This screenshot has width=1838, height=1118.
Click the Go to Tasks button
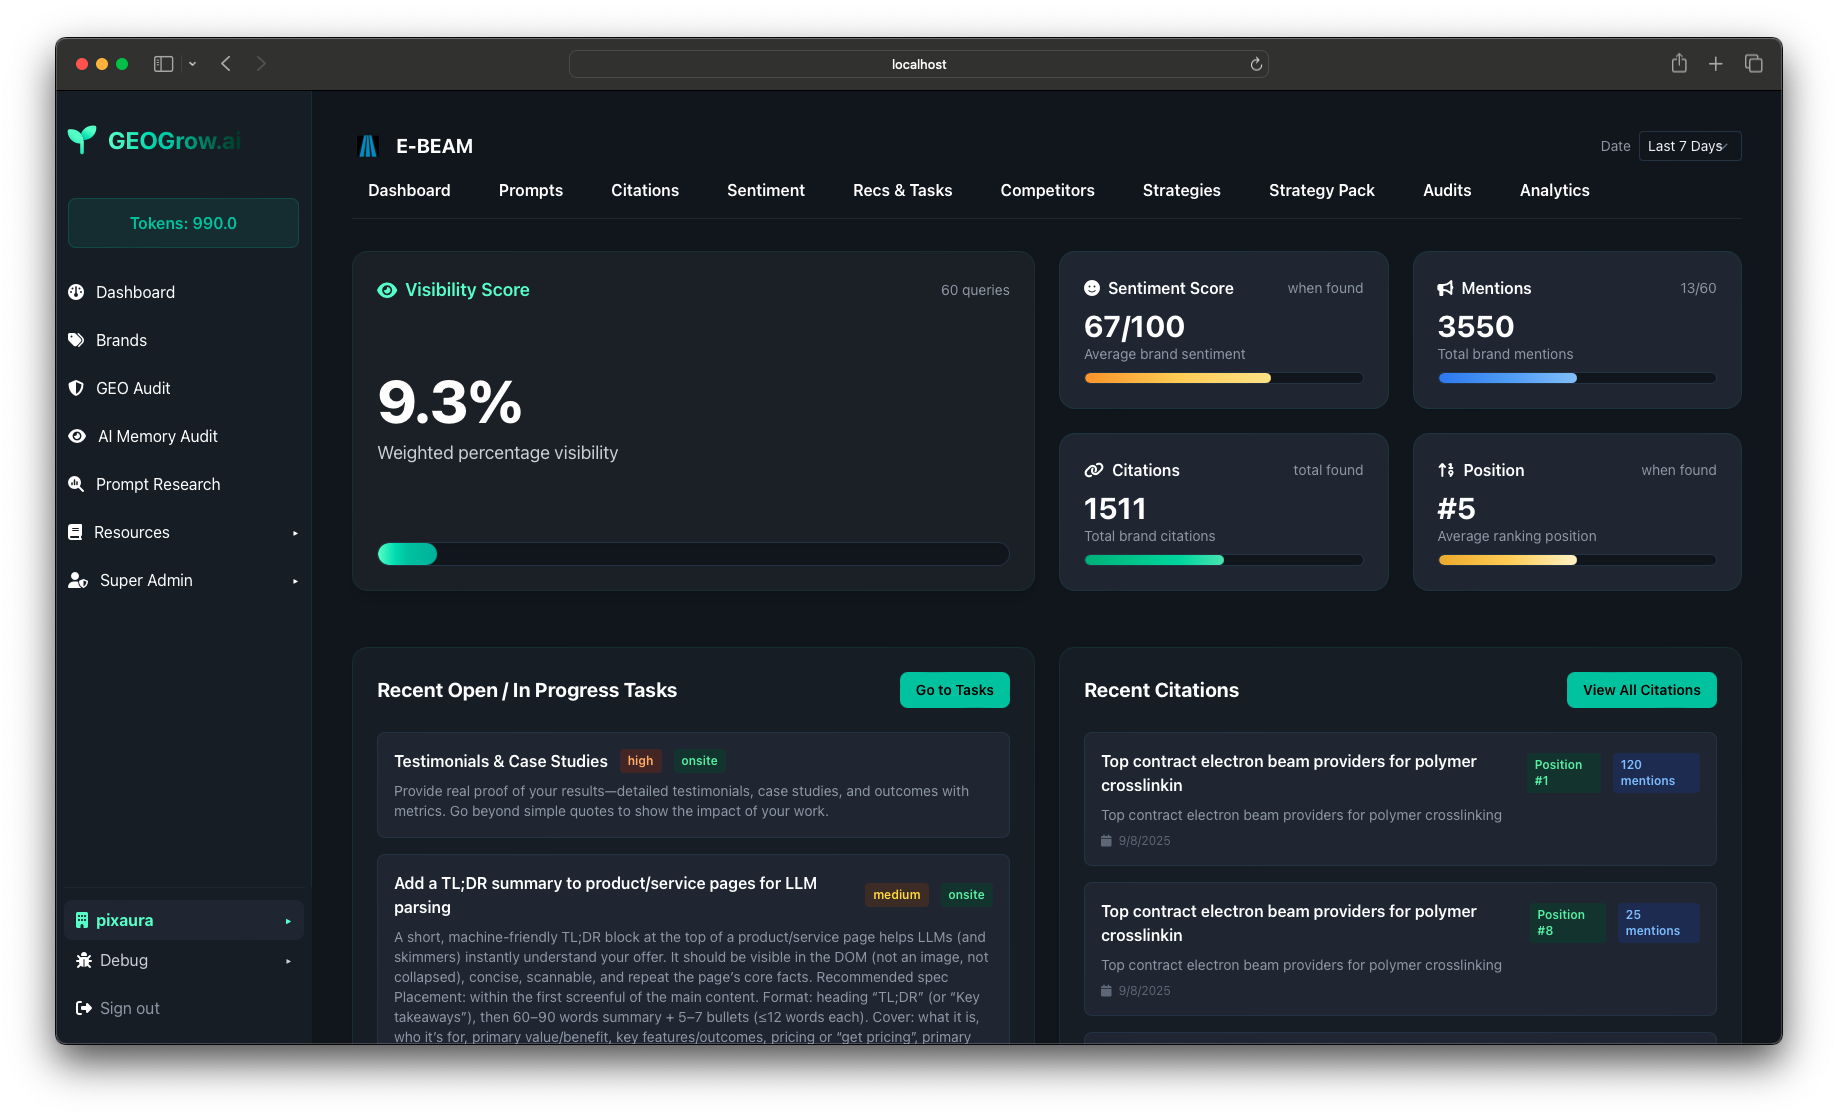tap(954, 690)
